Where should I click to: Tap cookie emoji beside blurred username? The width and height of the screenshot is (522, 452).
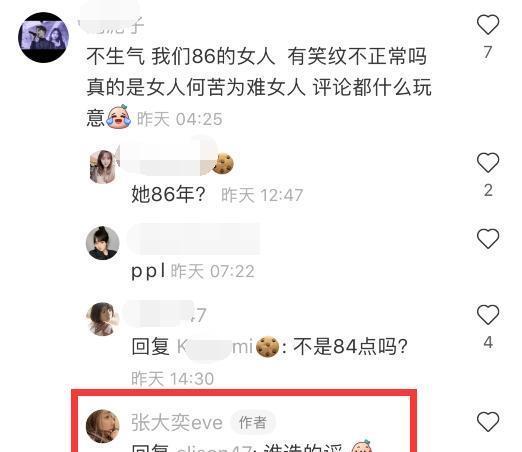tap(223, 163)
